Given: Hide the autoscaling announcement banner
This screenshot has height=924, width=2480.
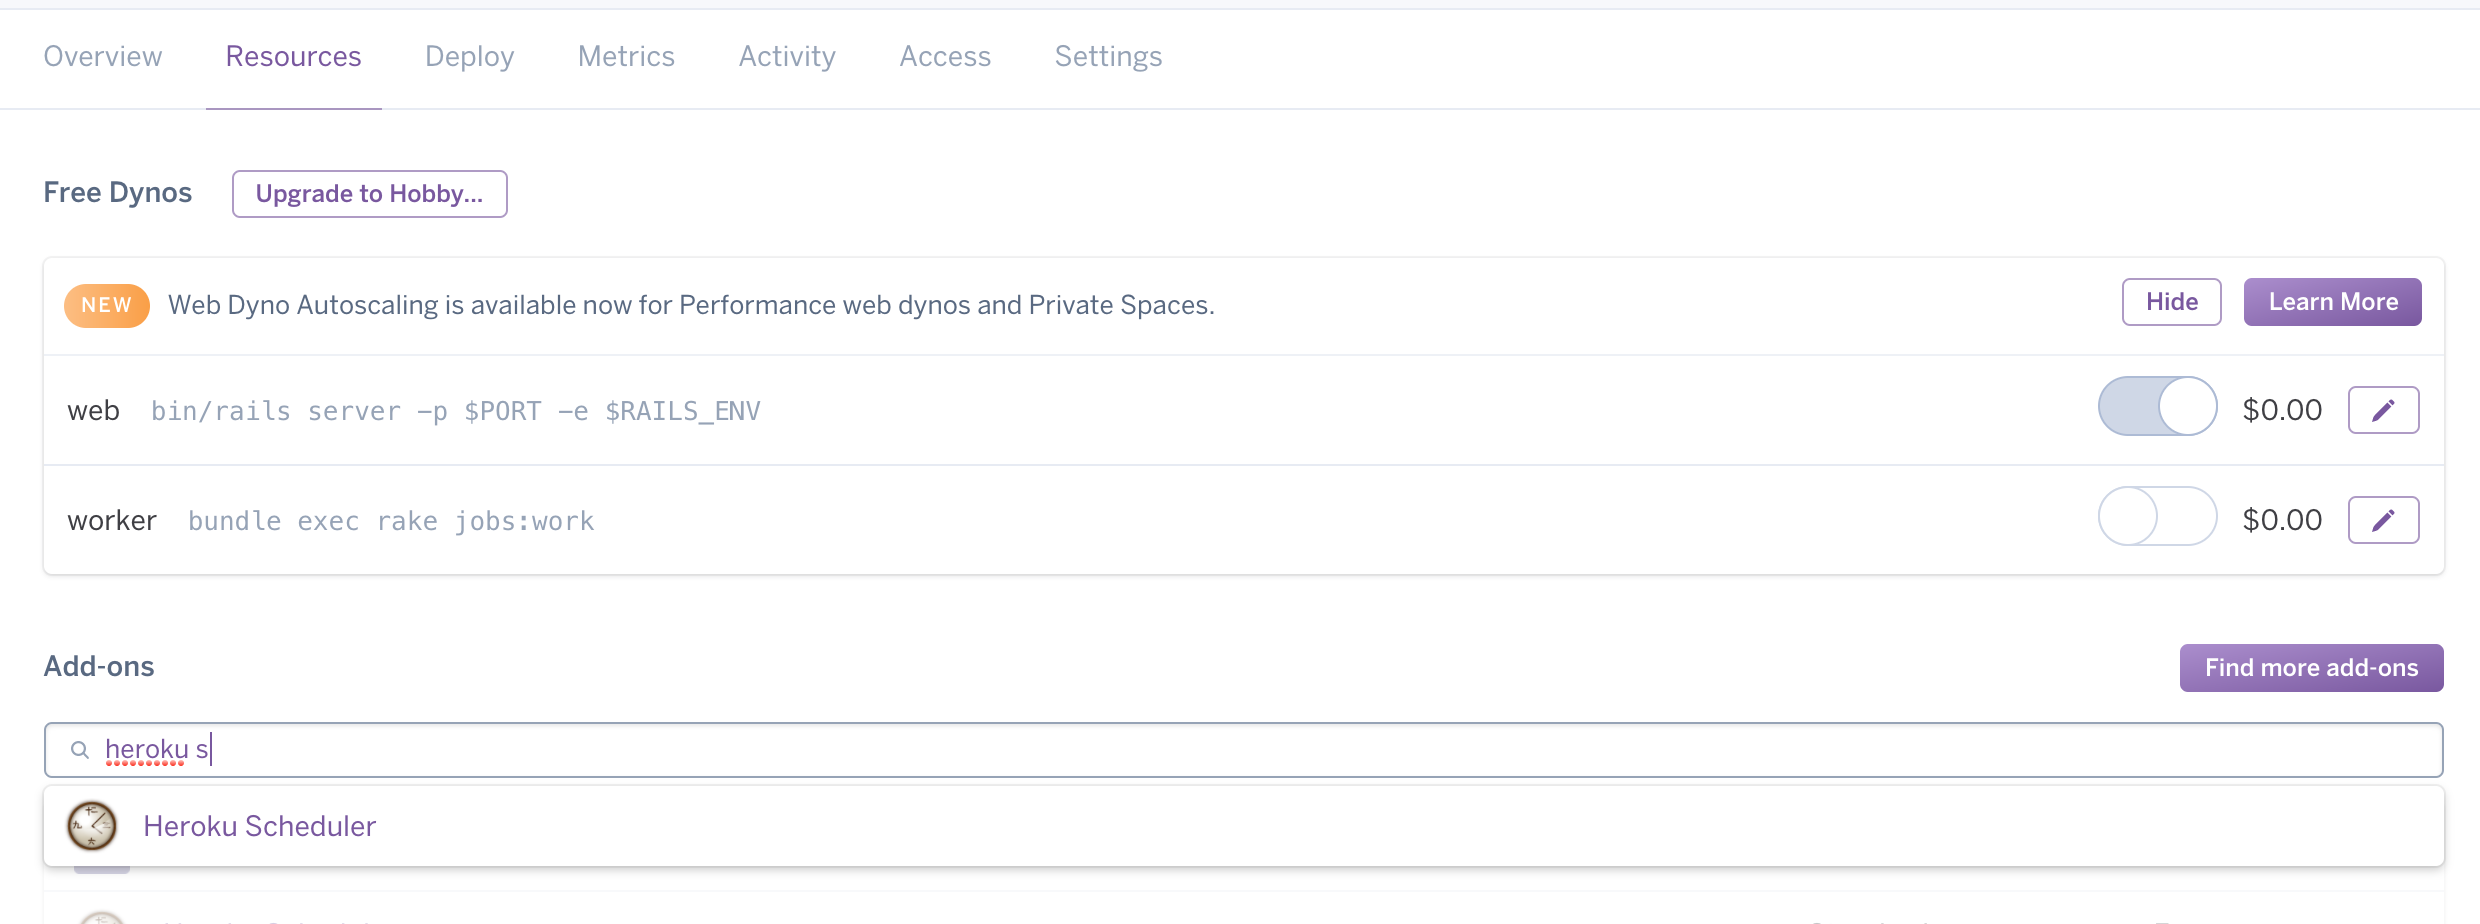Looking at the screenshot, I should [2172, 302].
